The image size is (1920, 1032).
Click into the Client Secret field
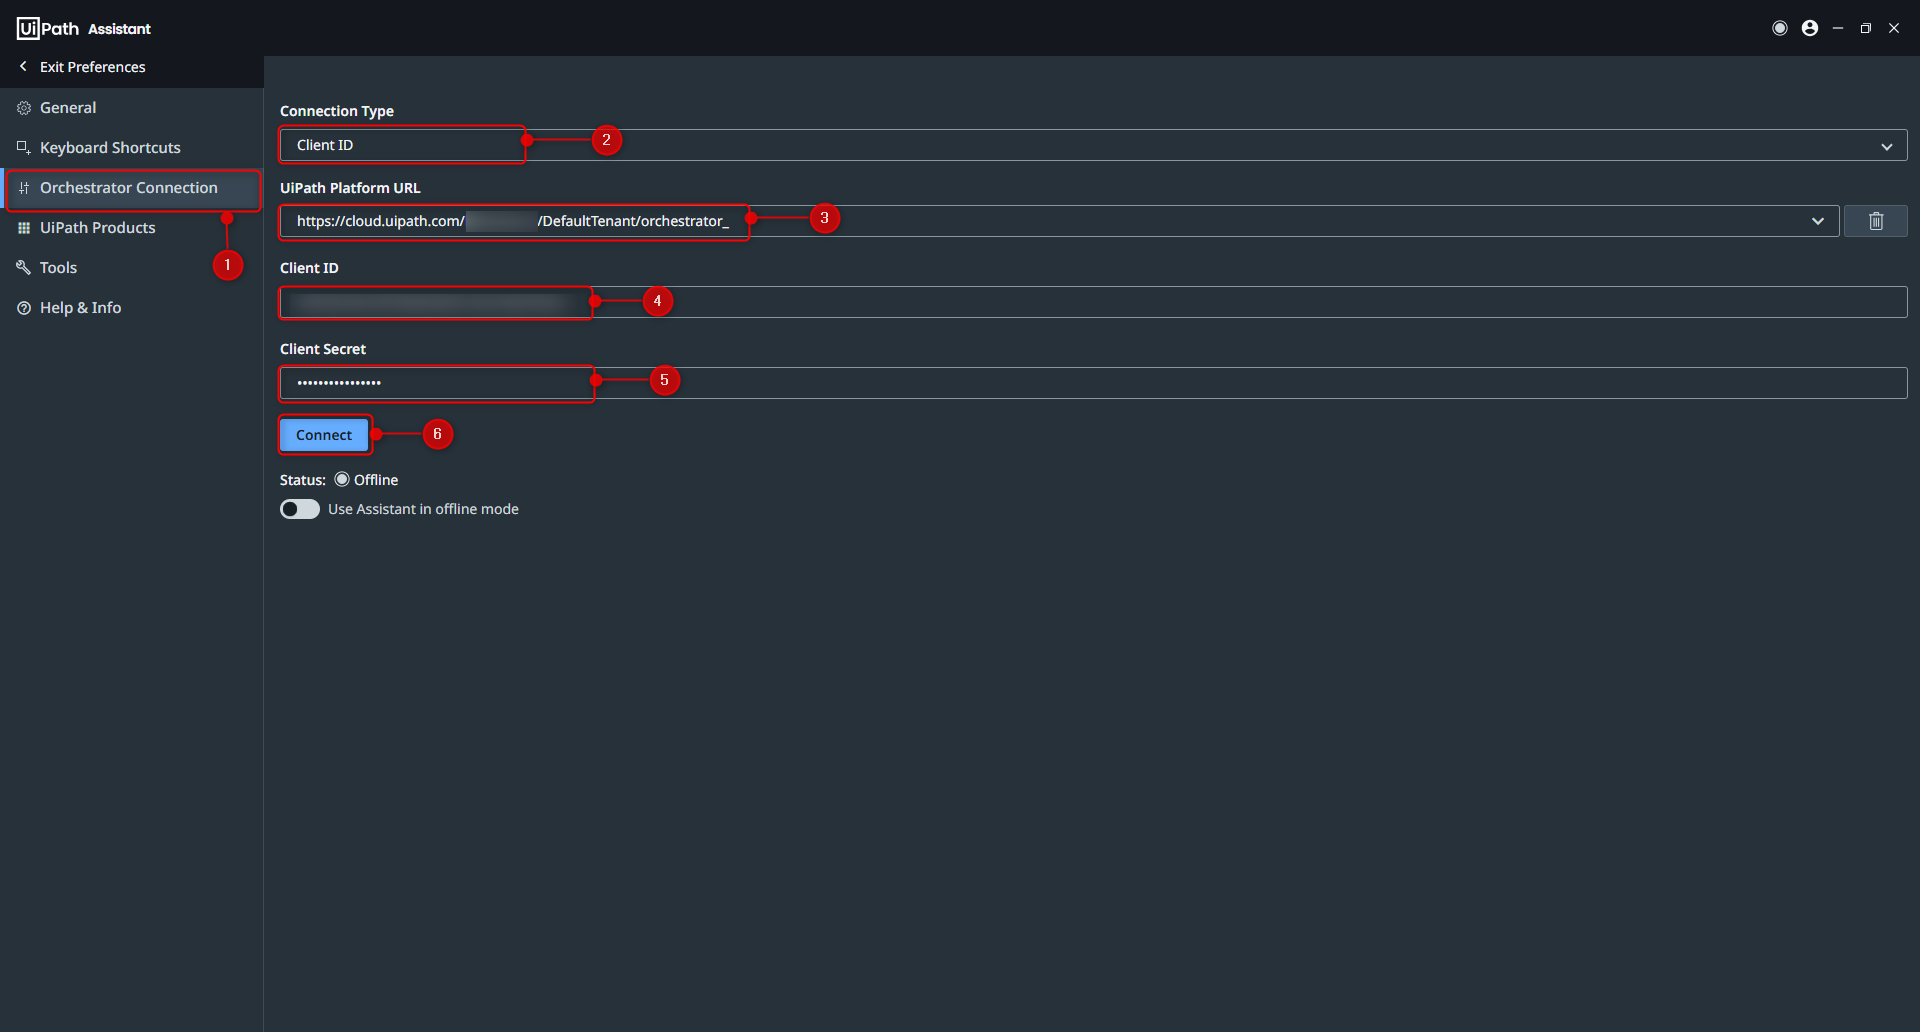1093,383
